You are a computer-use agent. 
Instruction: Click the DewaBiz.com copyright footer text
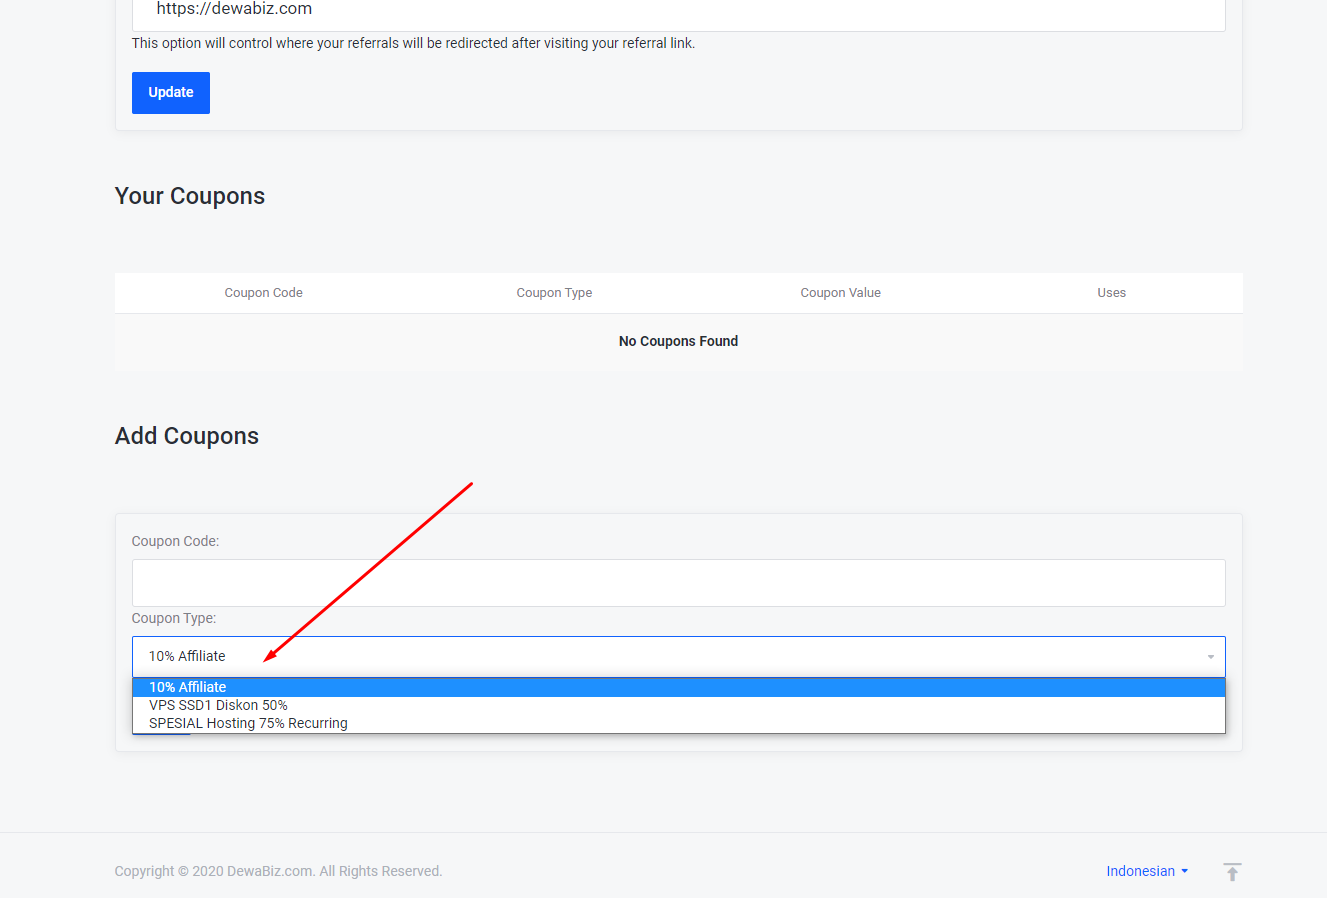tap(278, 871)
